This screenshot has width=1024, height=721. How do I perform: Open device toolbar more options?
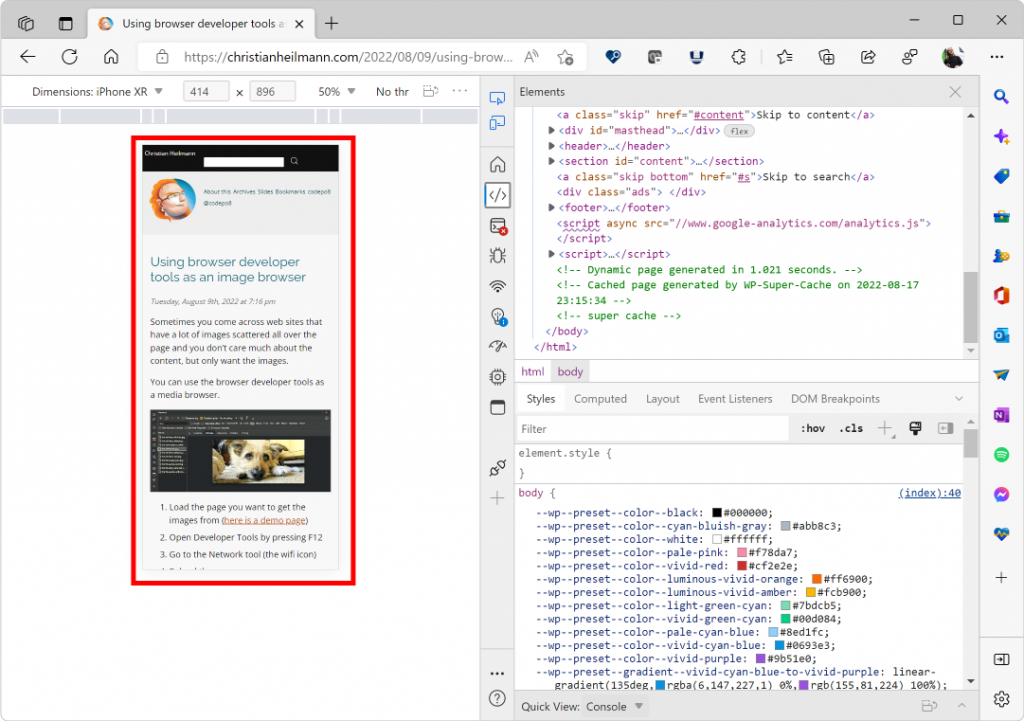(460, 91)
